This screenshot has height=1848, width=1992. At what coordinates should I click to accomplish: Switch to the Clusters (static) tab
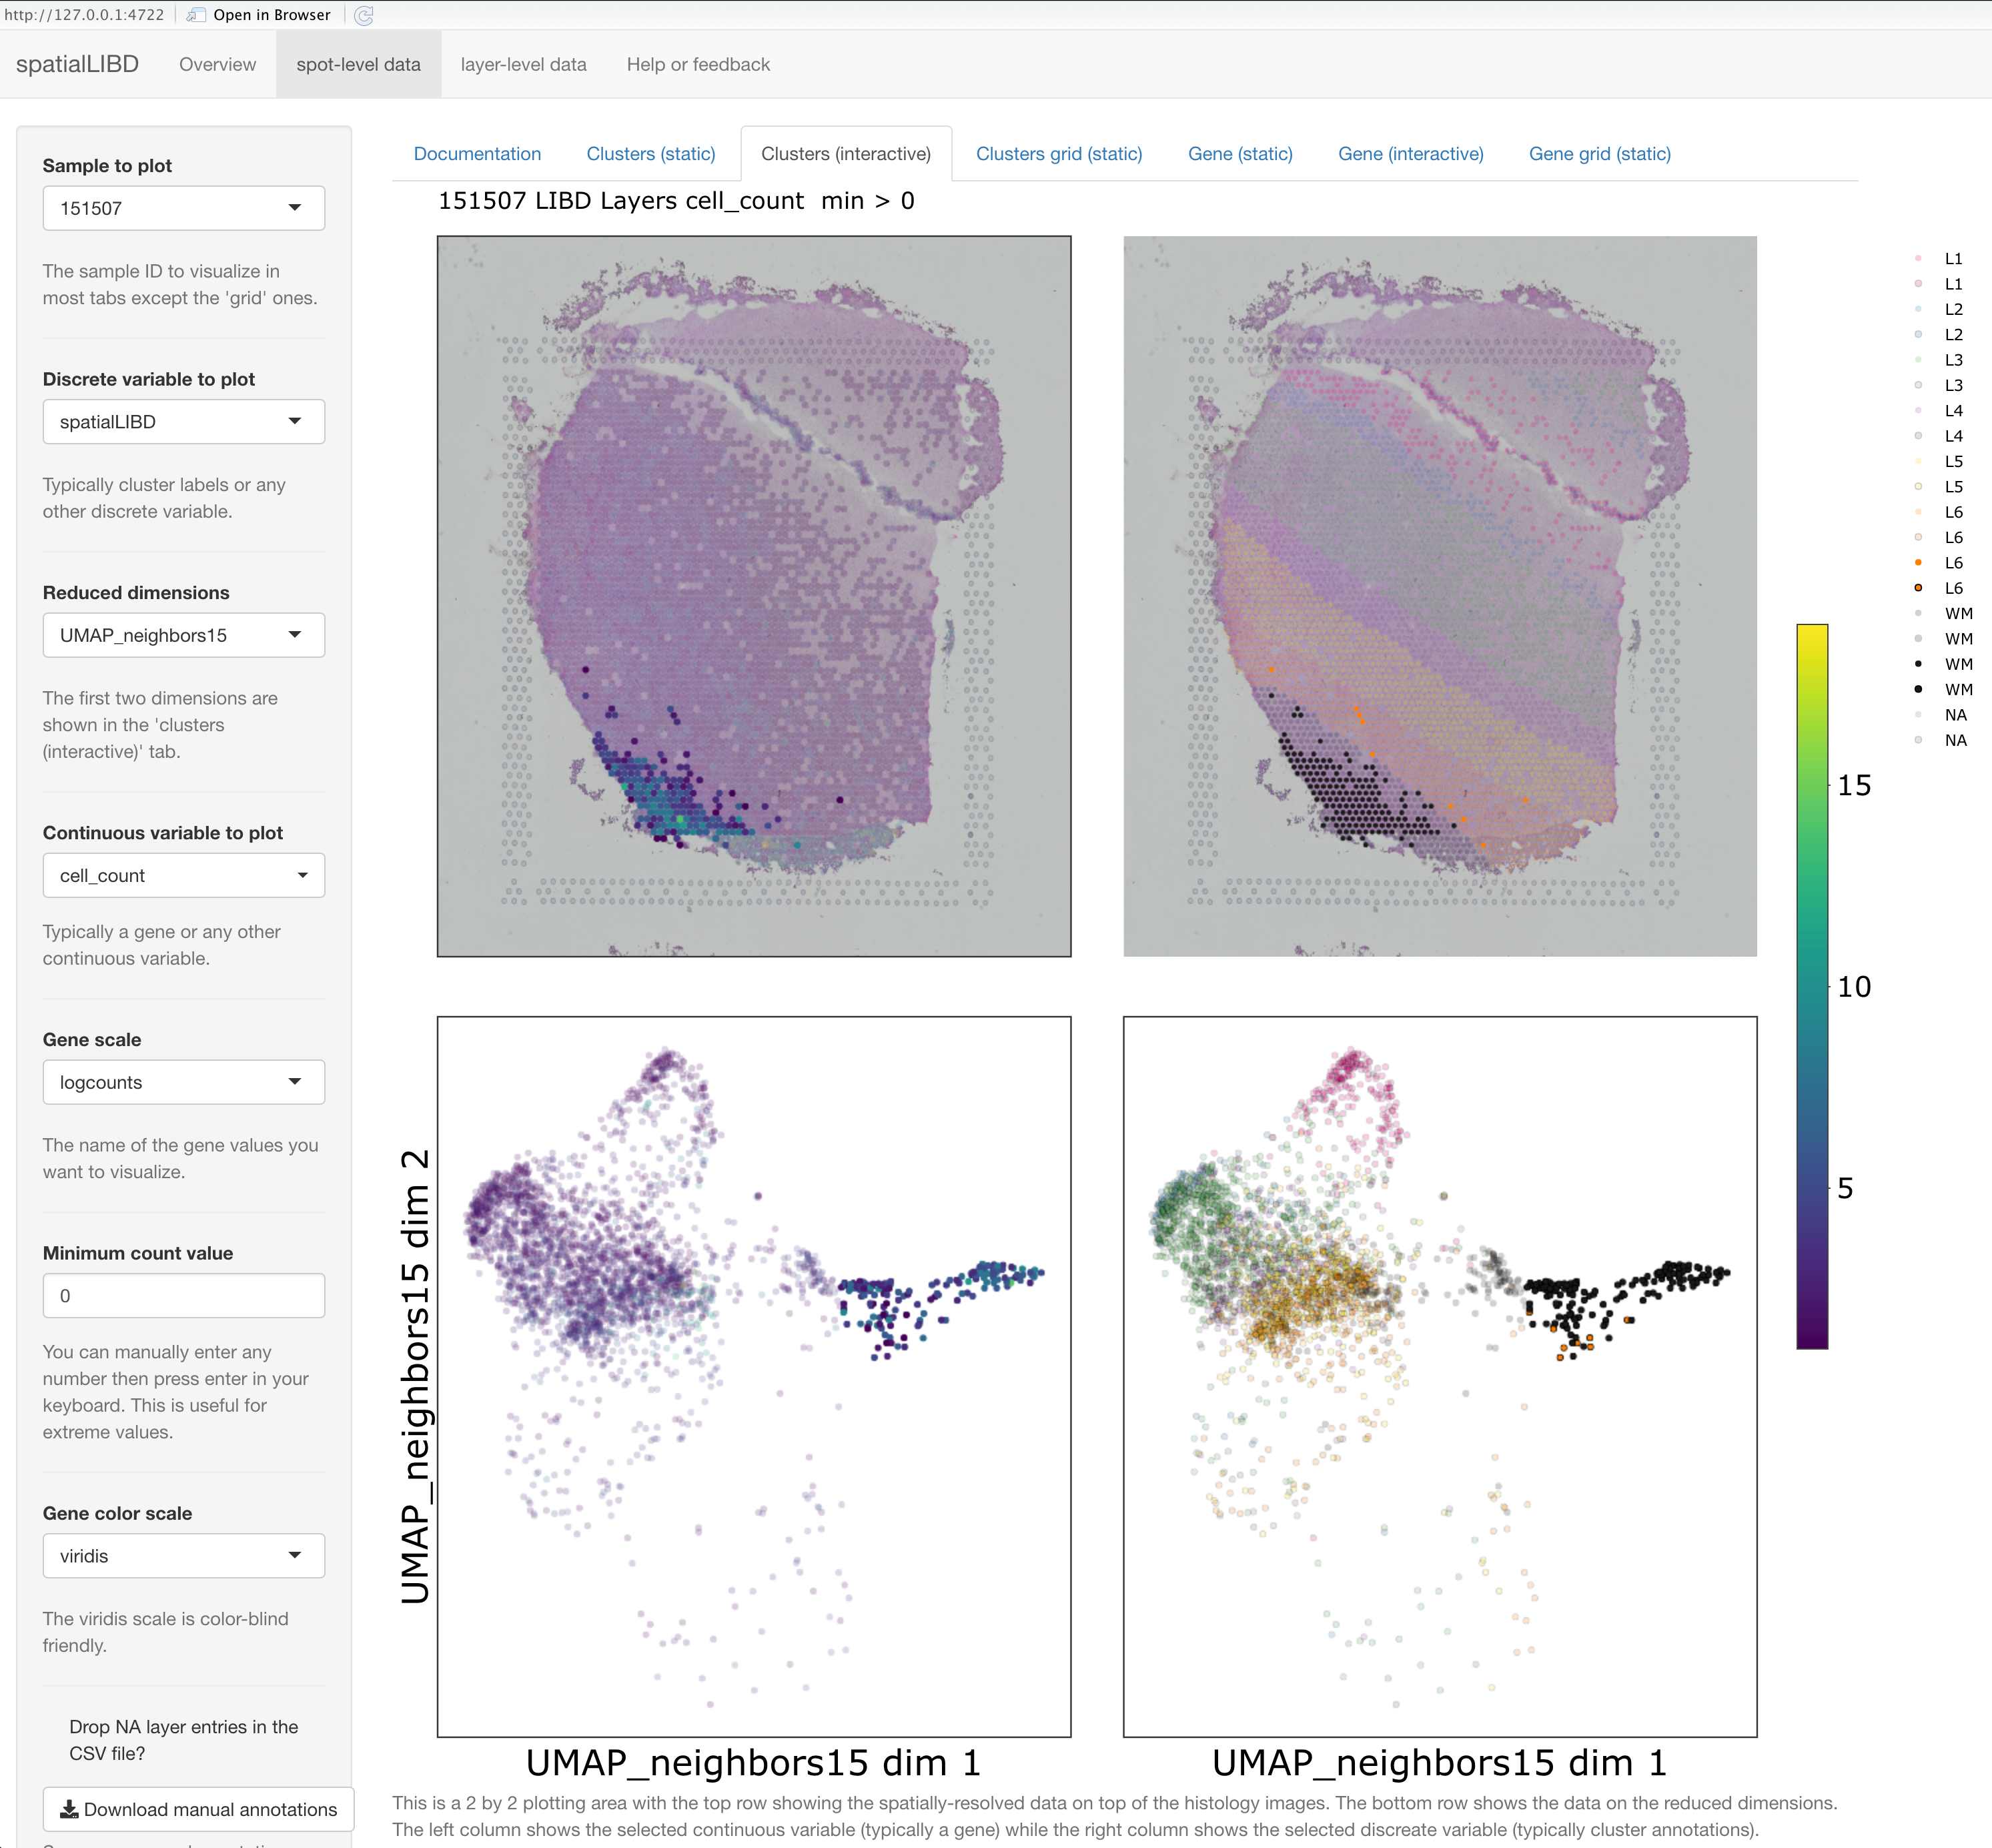[x=651, y=154]
